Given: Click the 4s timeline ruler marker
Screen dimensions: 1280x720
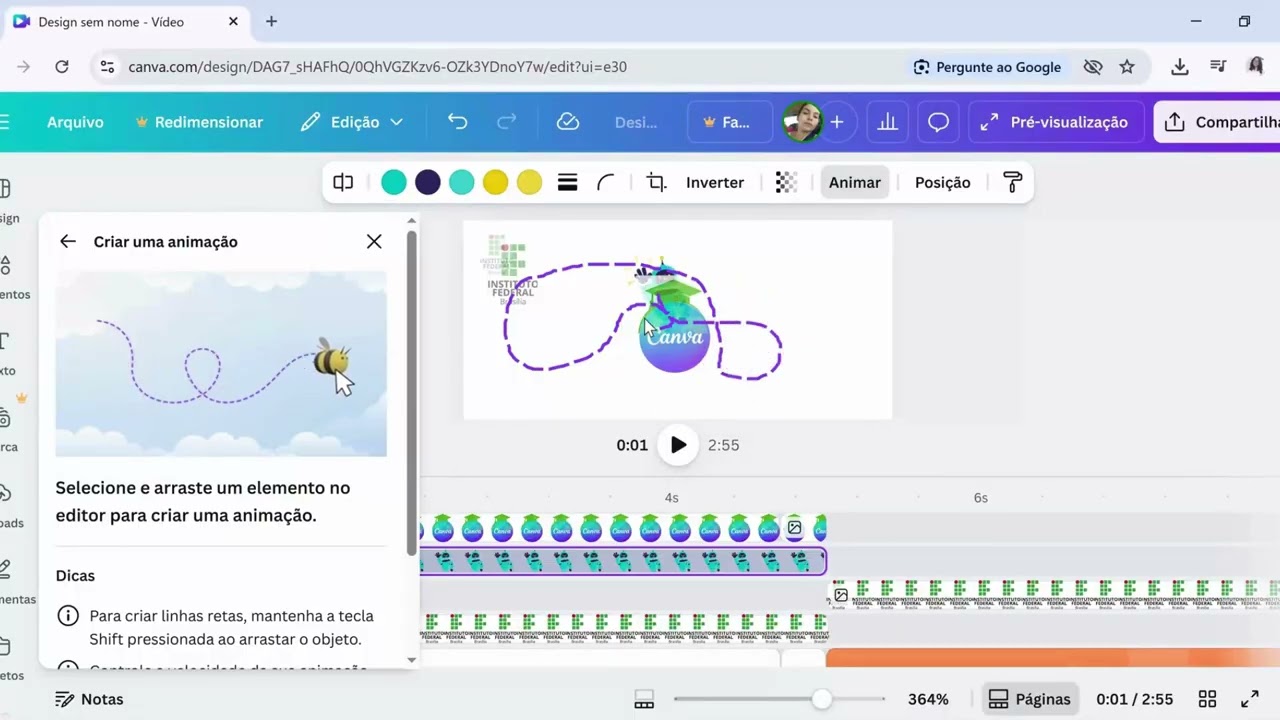Looking at the screenshot, I should [x=671, y=498].
